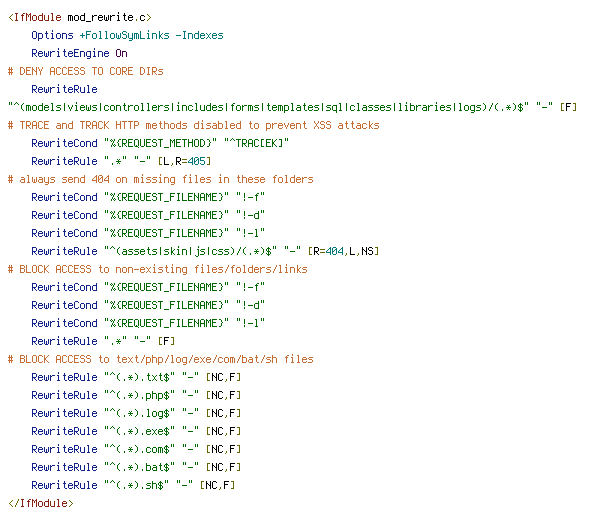Click the Options +FollowSymLinks -Indexes line
Image resolution: width=600 pixels, height=520 pixels.
click(127, 36)
